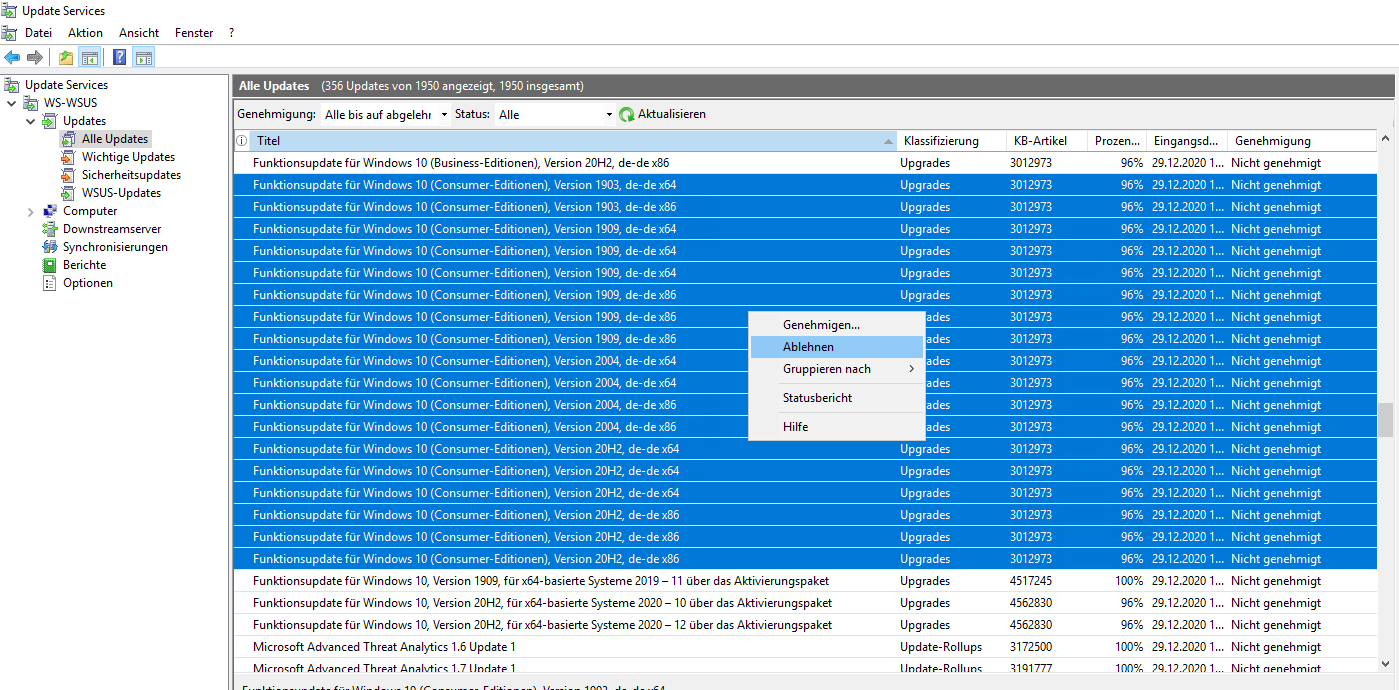Select Optionen in the tree

[88, 283]
